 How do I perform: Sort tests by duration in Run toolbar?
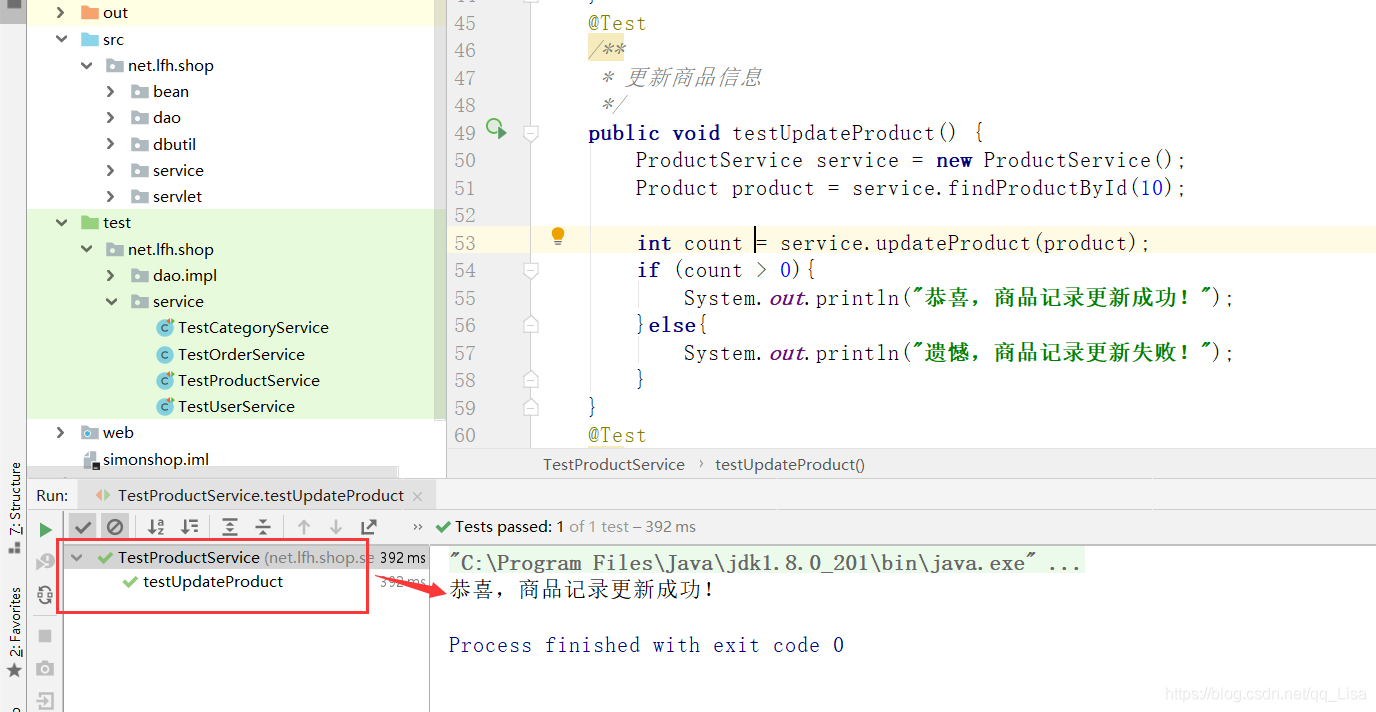pos(189,527)
